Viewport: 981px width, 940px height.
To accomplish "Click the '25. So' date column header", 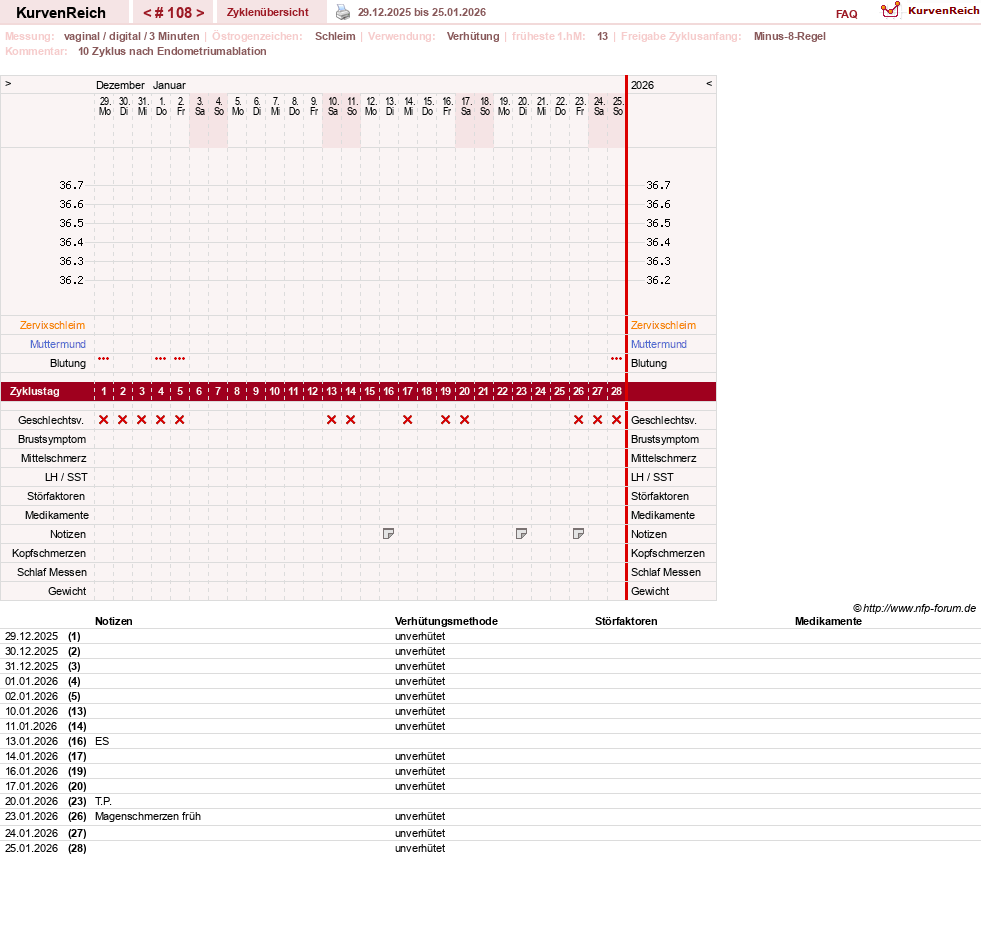I will pos(618,106).
